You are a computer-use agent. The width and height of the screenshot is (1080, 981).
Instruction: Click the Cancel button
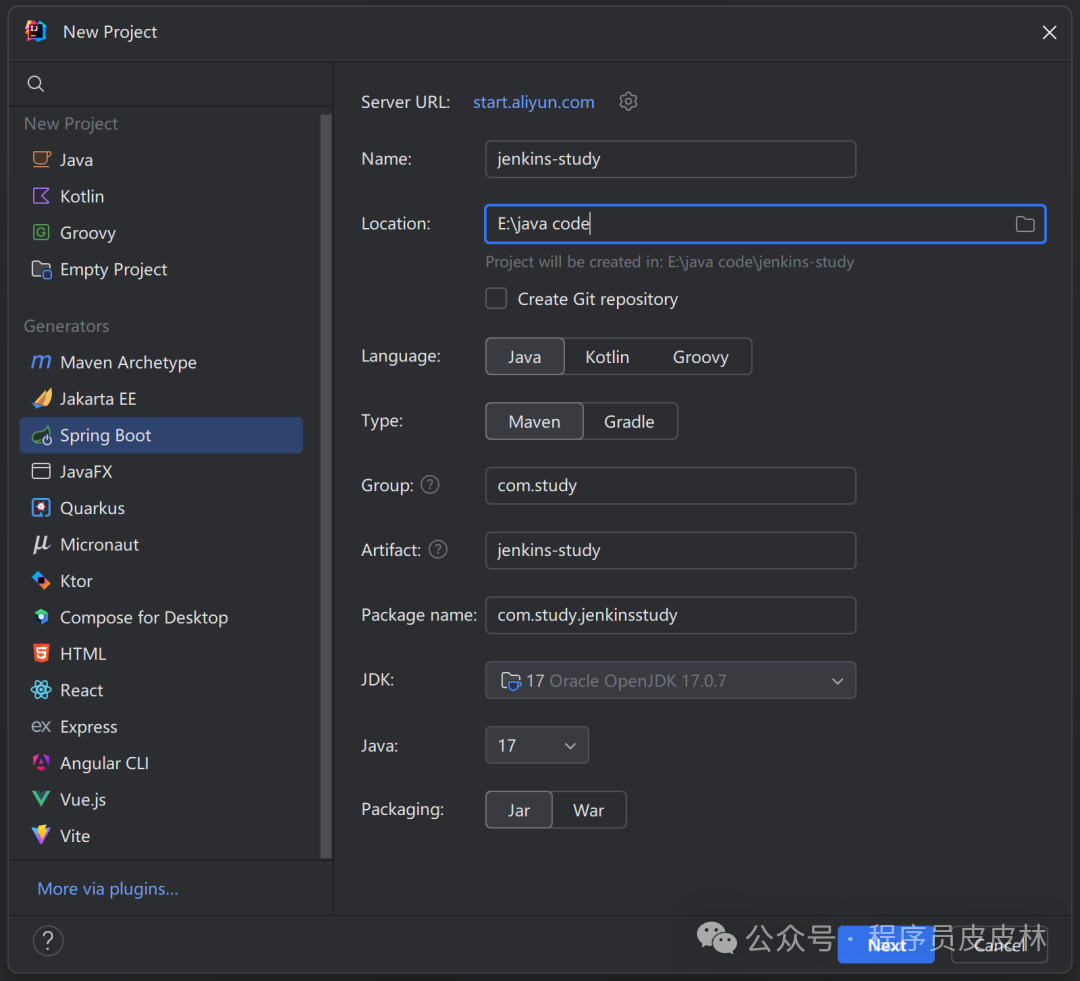(1000, 944)
